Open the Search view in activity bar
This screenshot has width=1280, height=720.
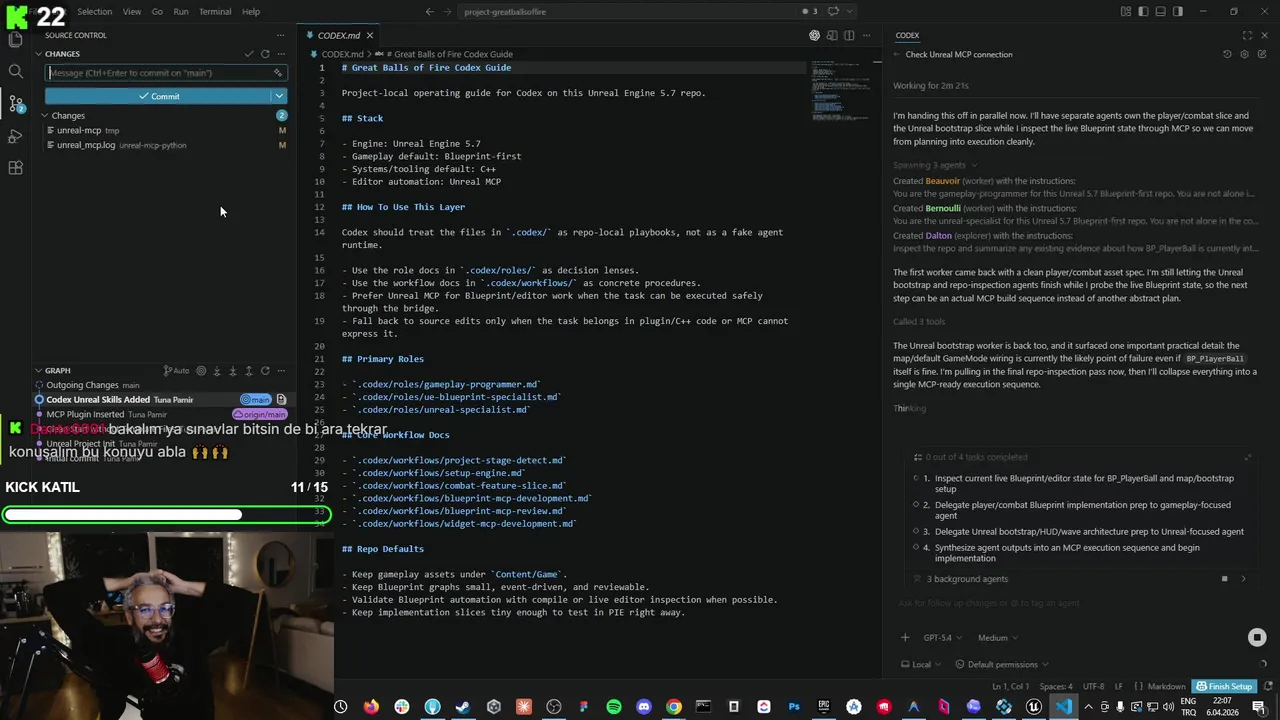click(15, 71)
